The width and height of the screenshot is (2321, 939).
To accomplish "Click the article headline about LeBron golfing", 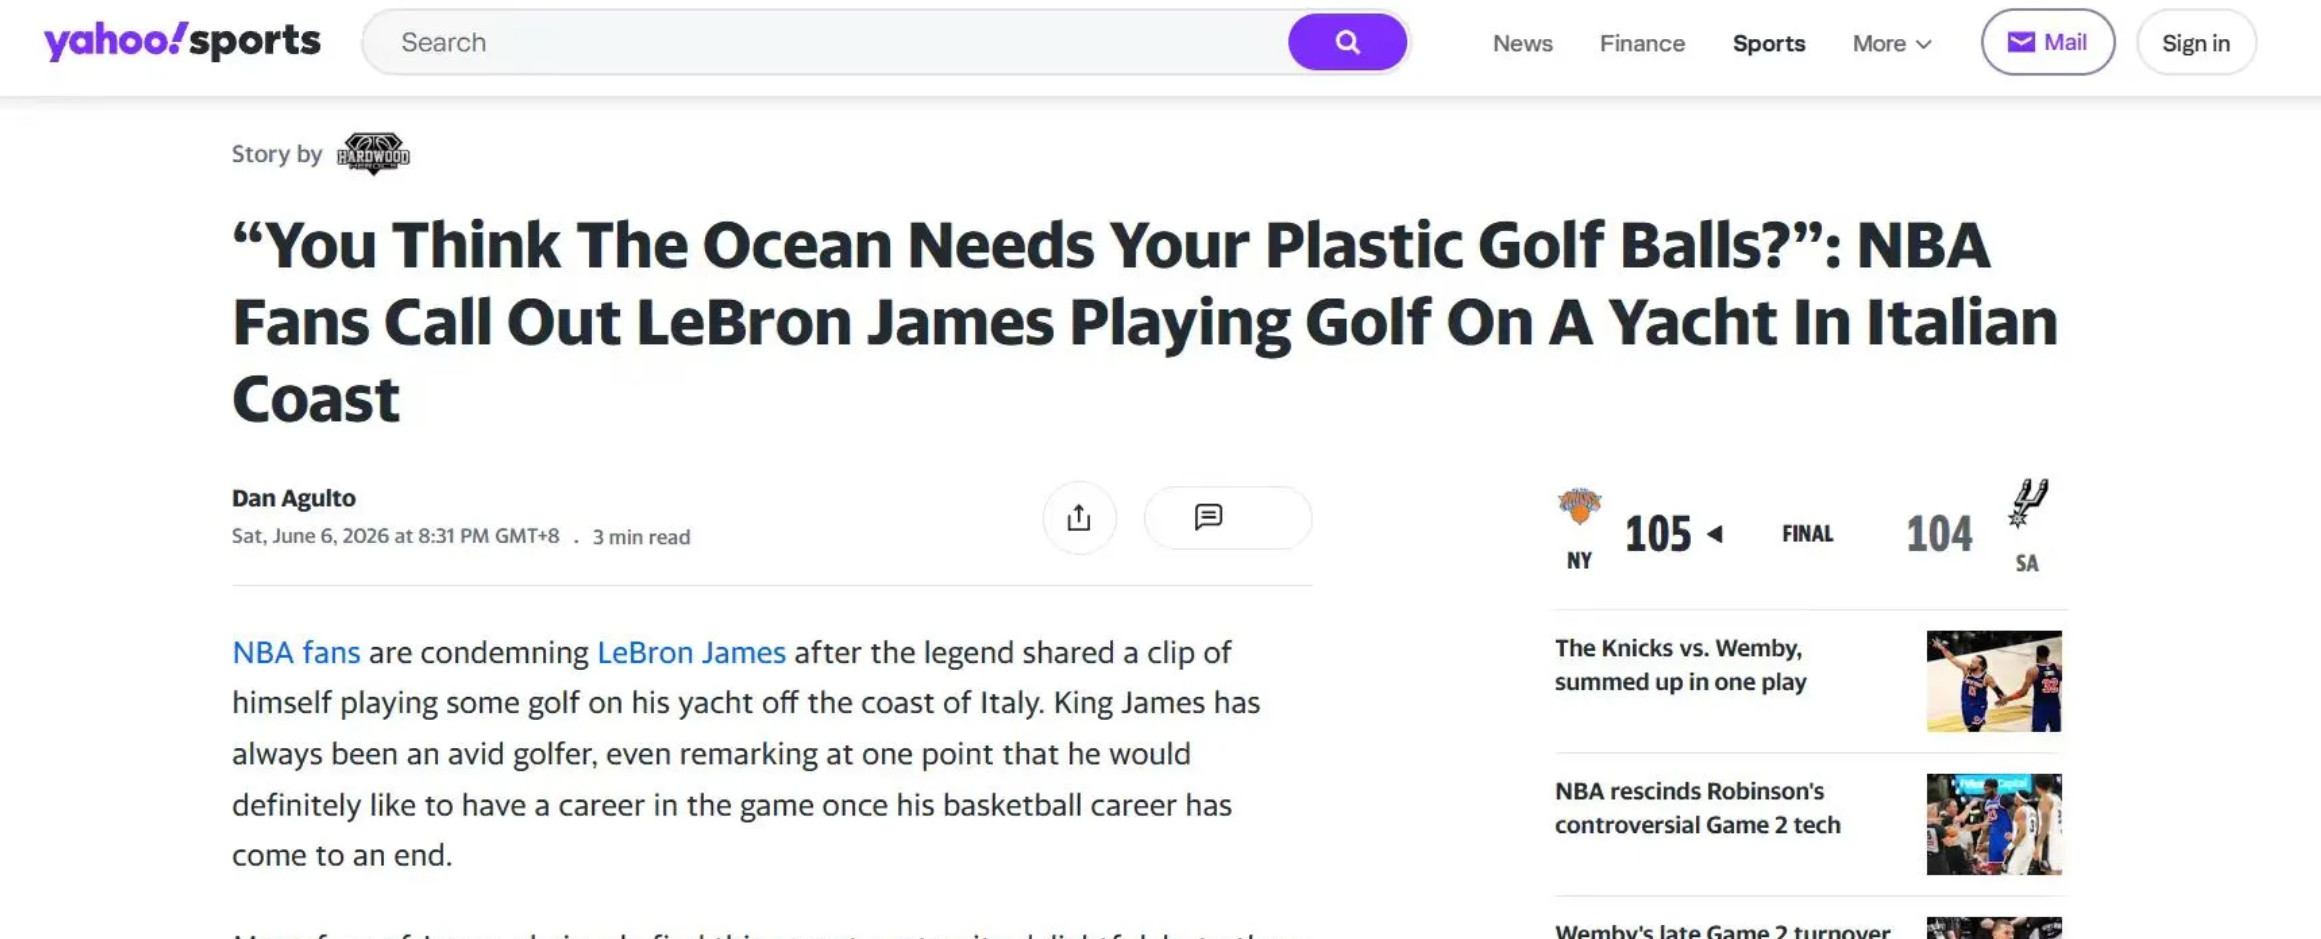I will pos(1145,322).
